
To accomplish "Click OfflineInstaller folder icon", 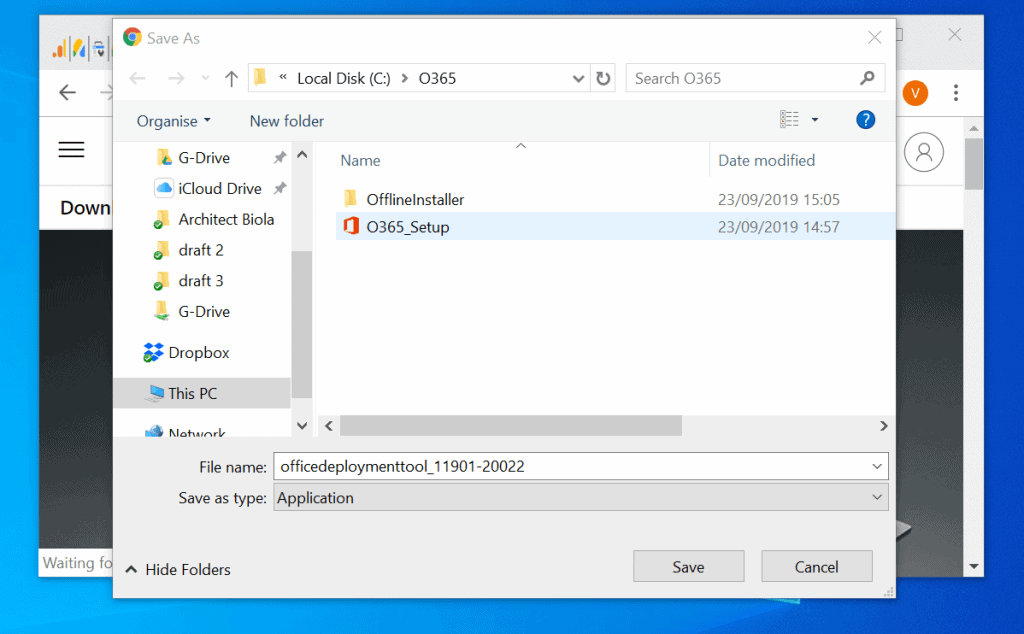I will pyautogui.click(x=351, y=198).
